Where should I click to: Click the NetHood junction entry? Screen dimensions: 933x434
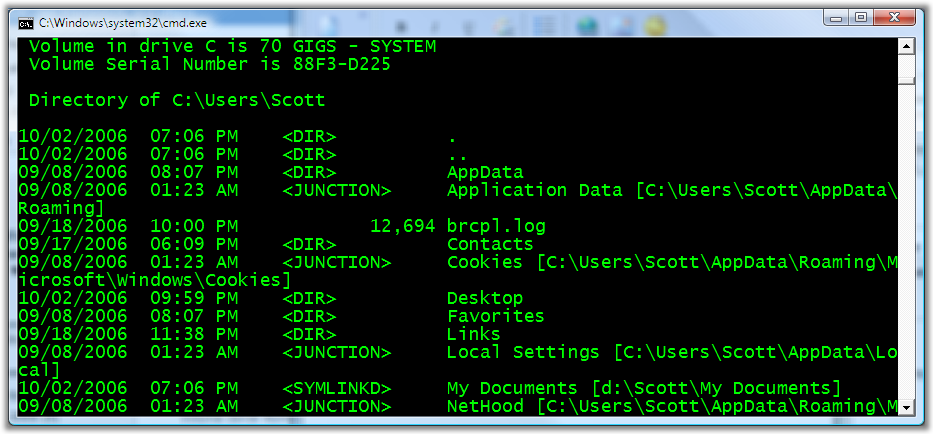click(x=672, y=406)
